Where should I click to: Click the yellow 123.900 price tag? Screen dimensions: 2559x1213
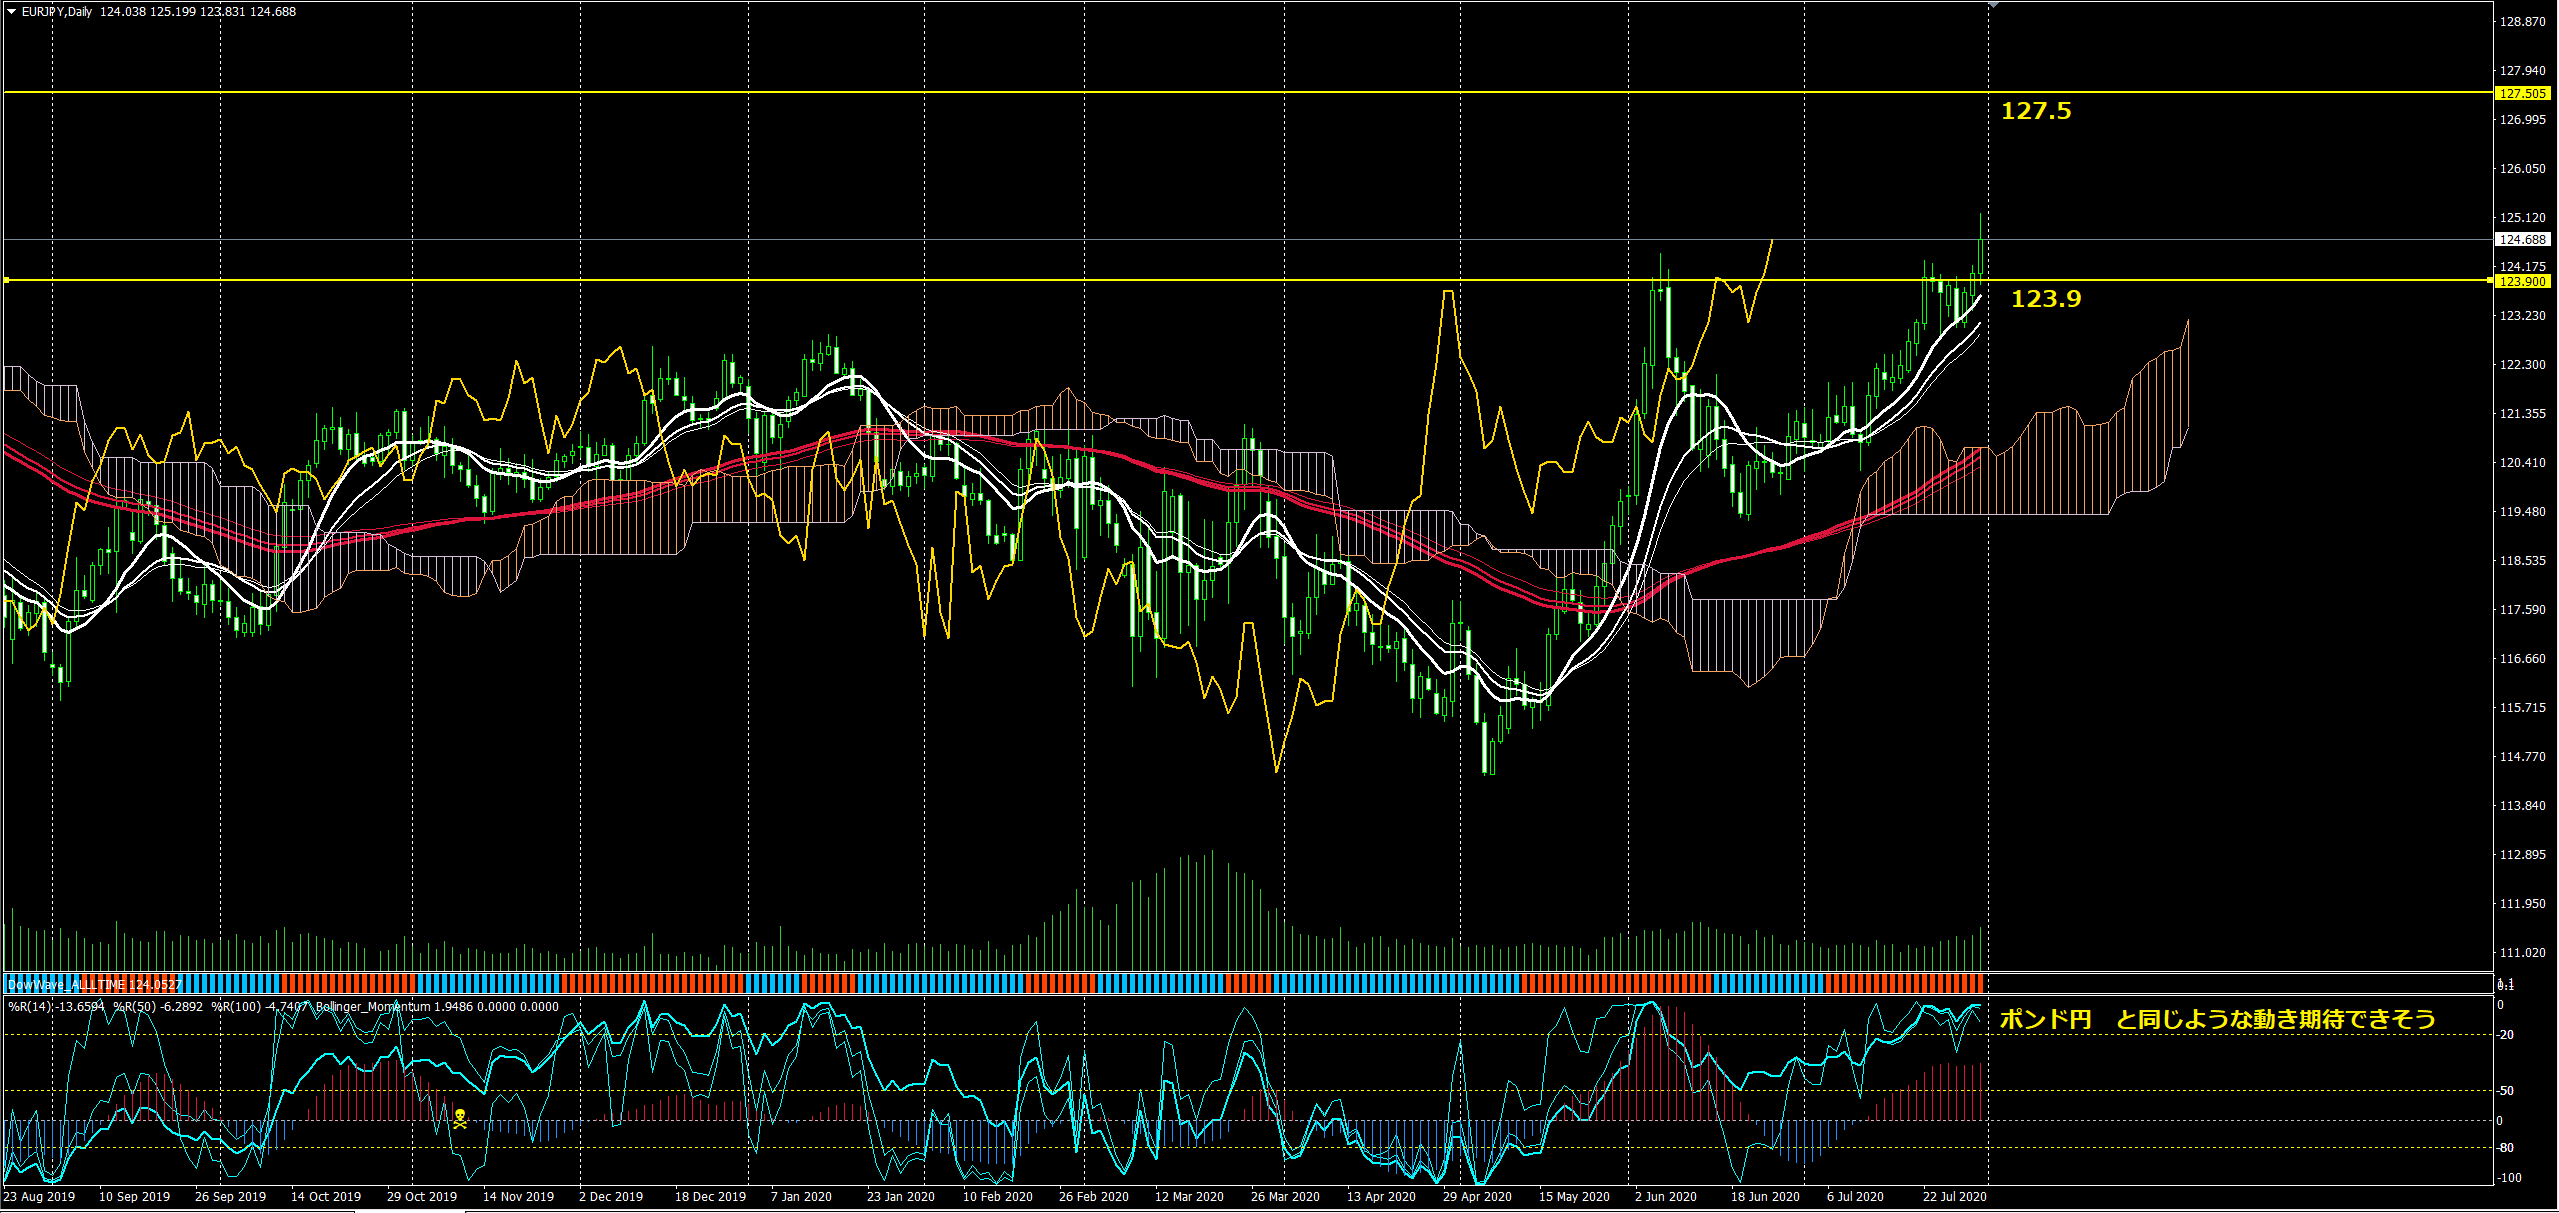(x=2522, y=281)
